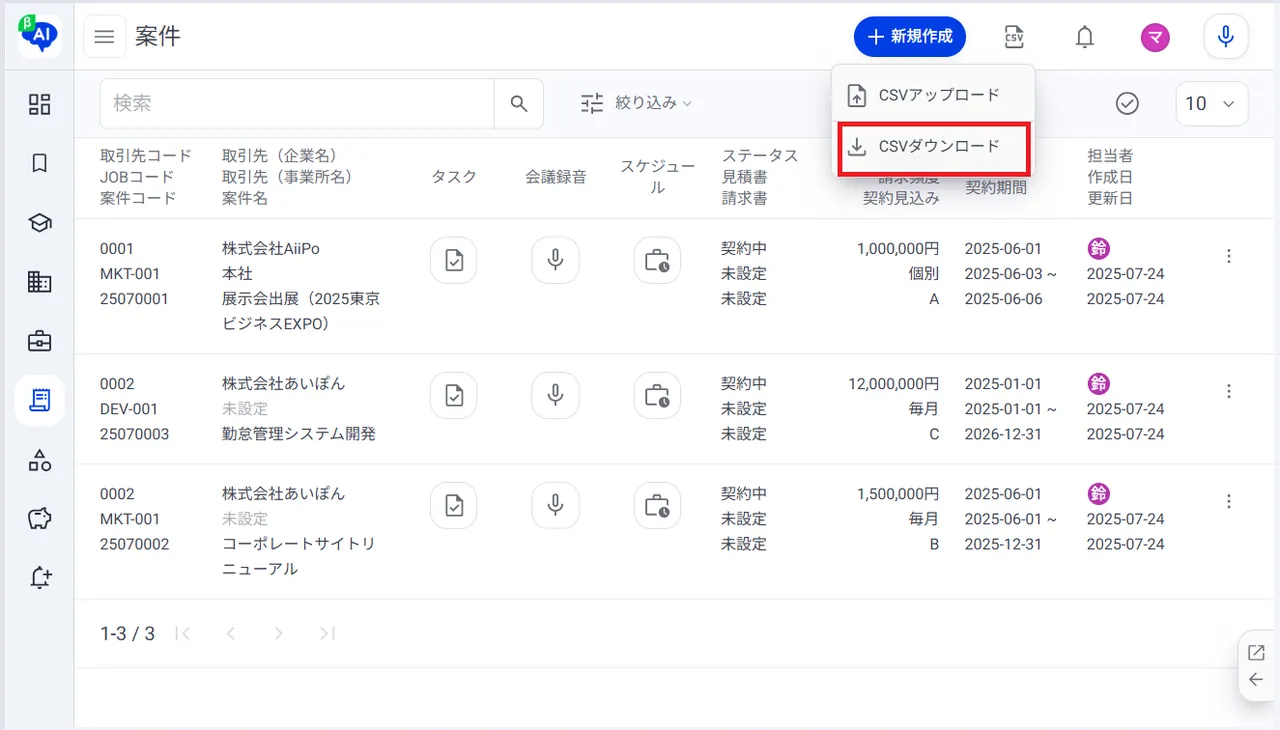Click the open-in-new-window icon at right edge
This screenshot has height=730, width=1280.
point(1257,653)
